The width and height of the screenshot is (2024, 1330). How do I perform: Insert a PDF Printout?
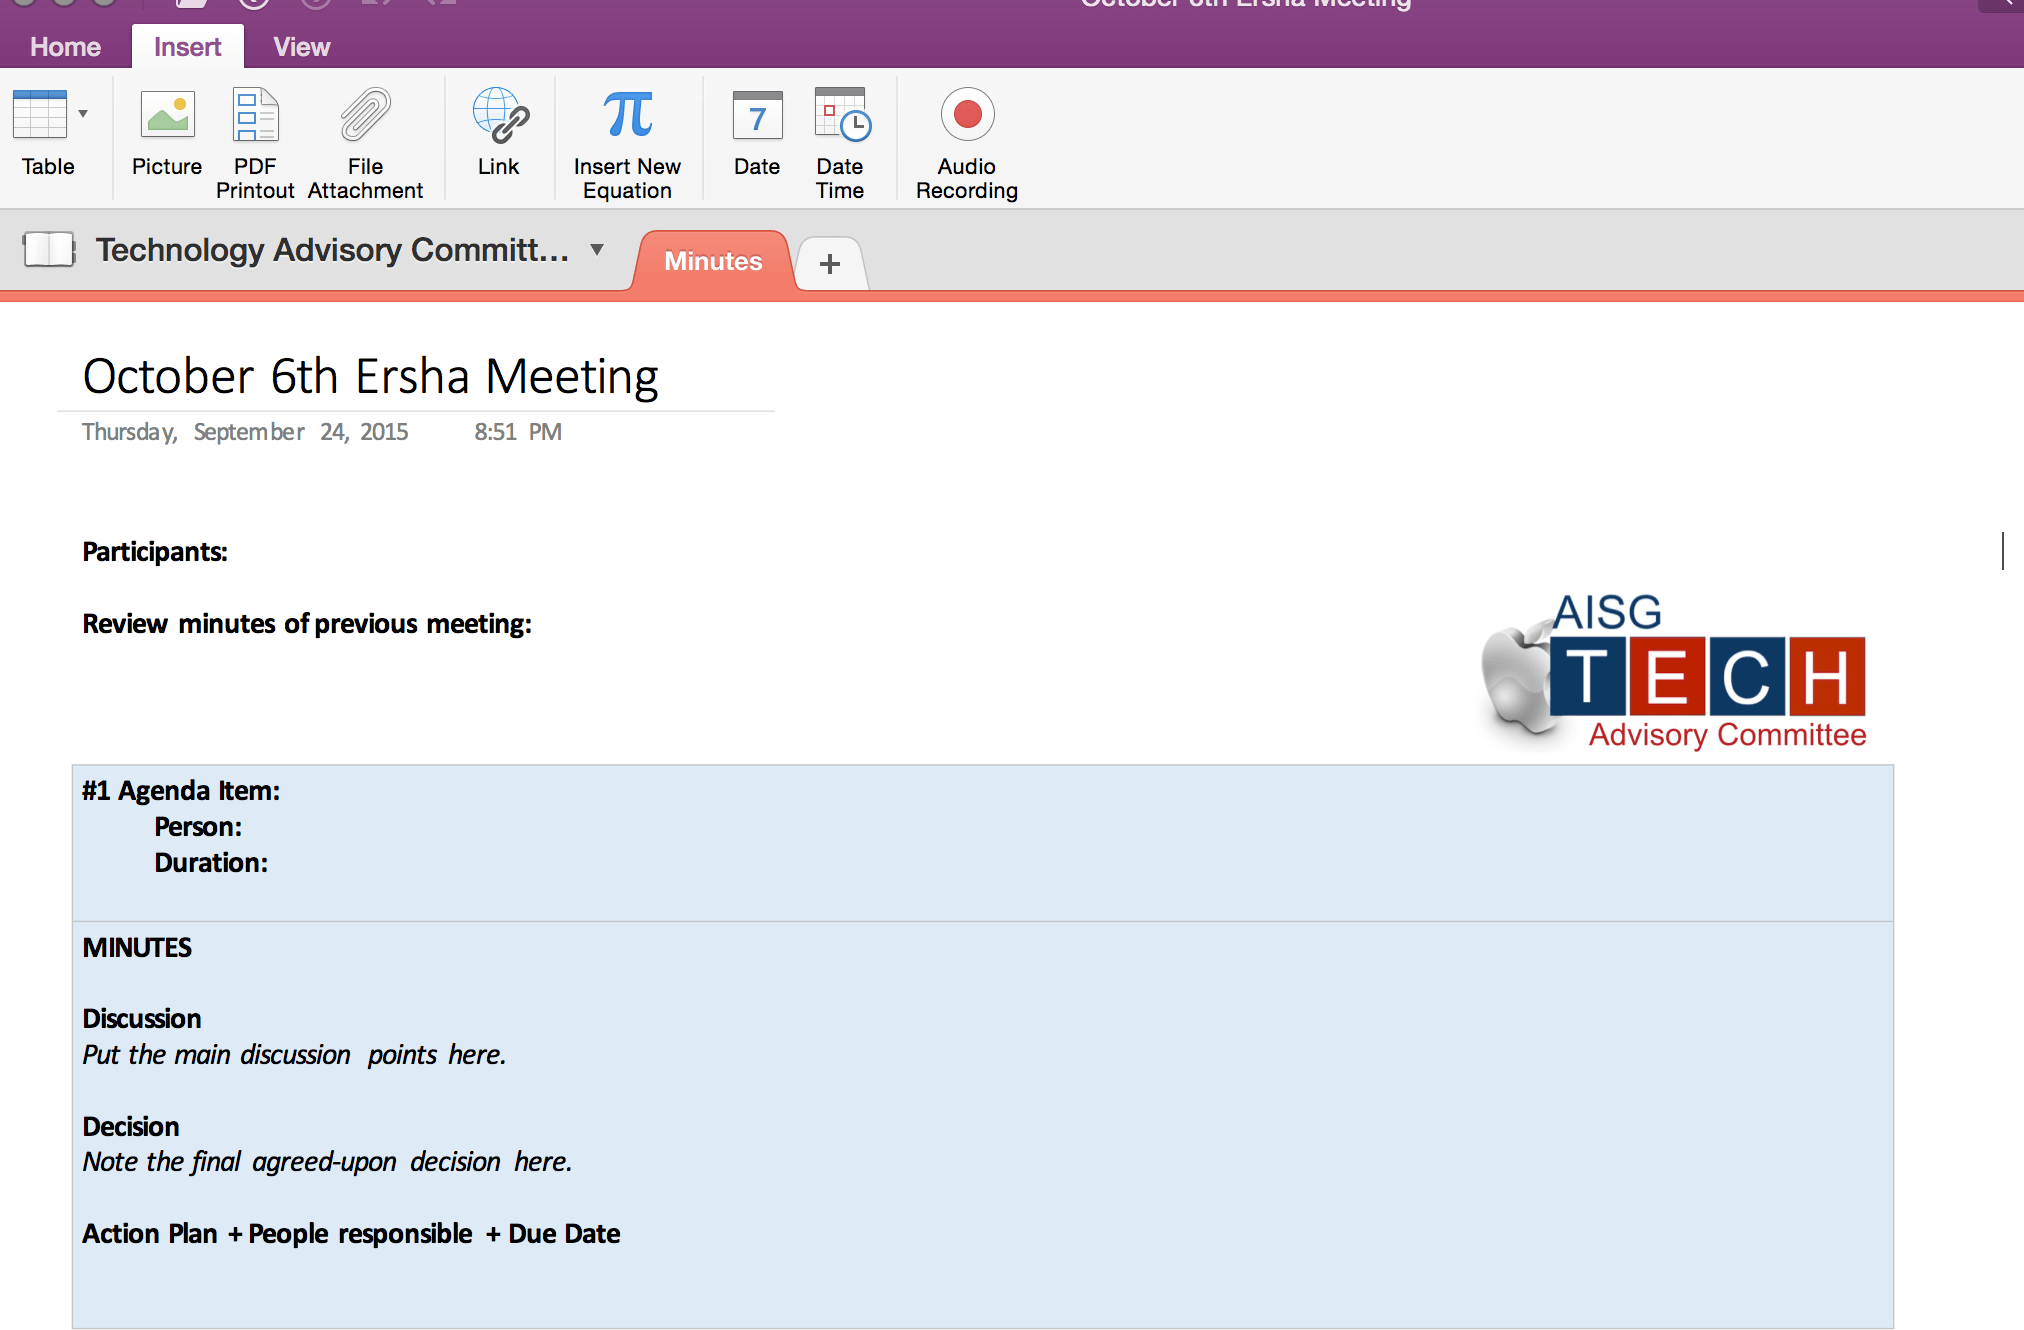point(255,116)
